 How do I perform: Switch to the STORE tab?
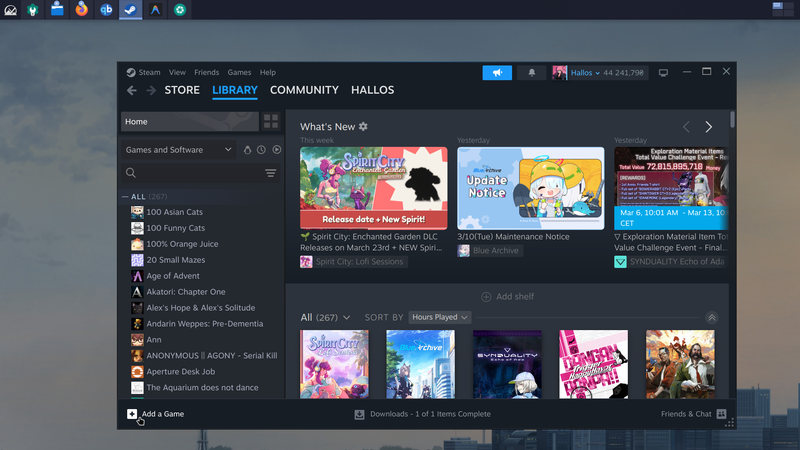[x=182, y=90]
